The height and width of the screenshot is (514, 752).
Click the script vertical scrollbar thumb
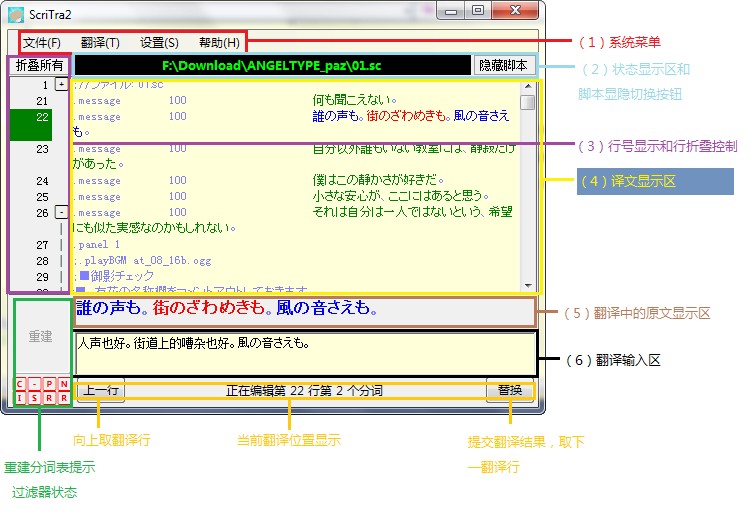[528, 102]
